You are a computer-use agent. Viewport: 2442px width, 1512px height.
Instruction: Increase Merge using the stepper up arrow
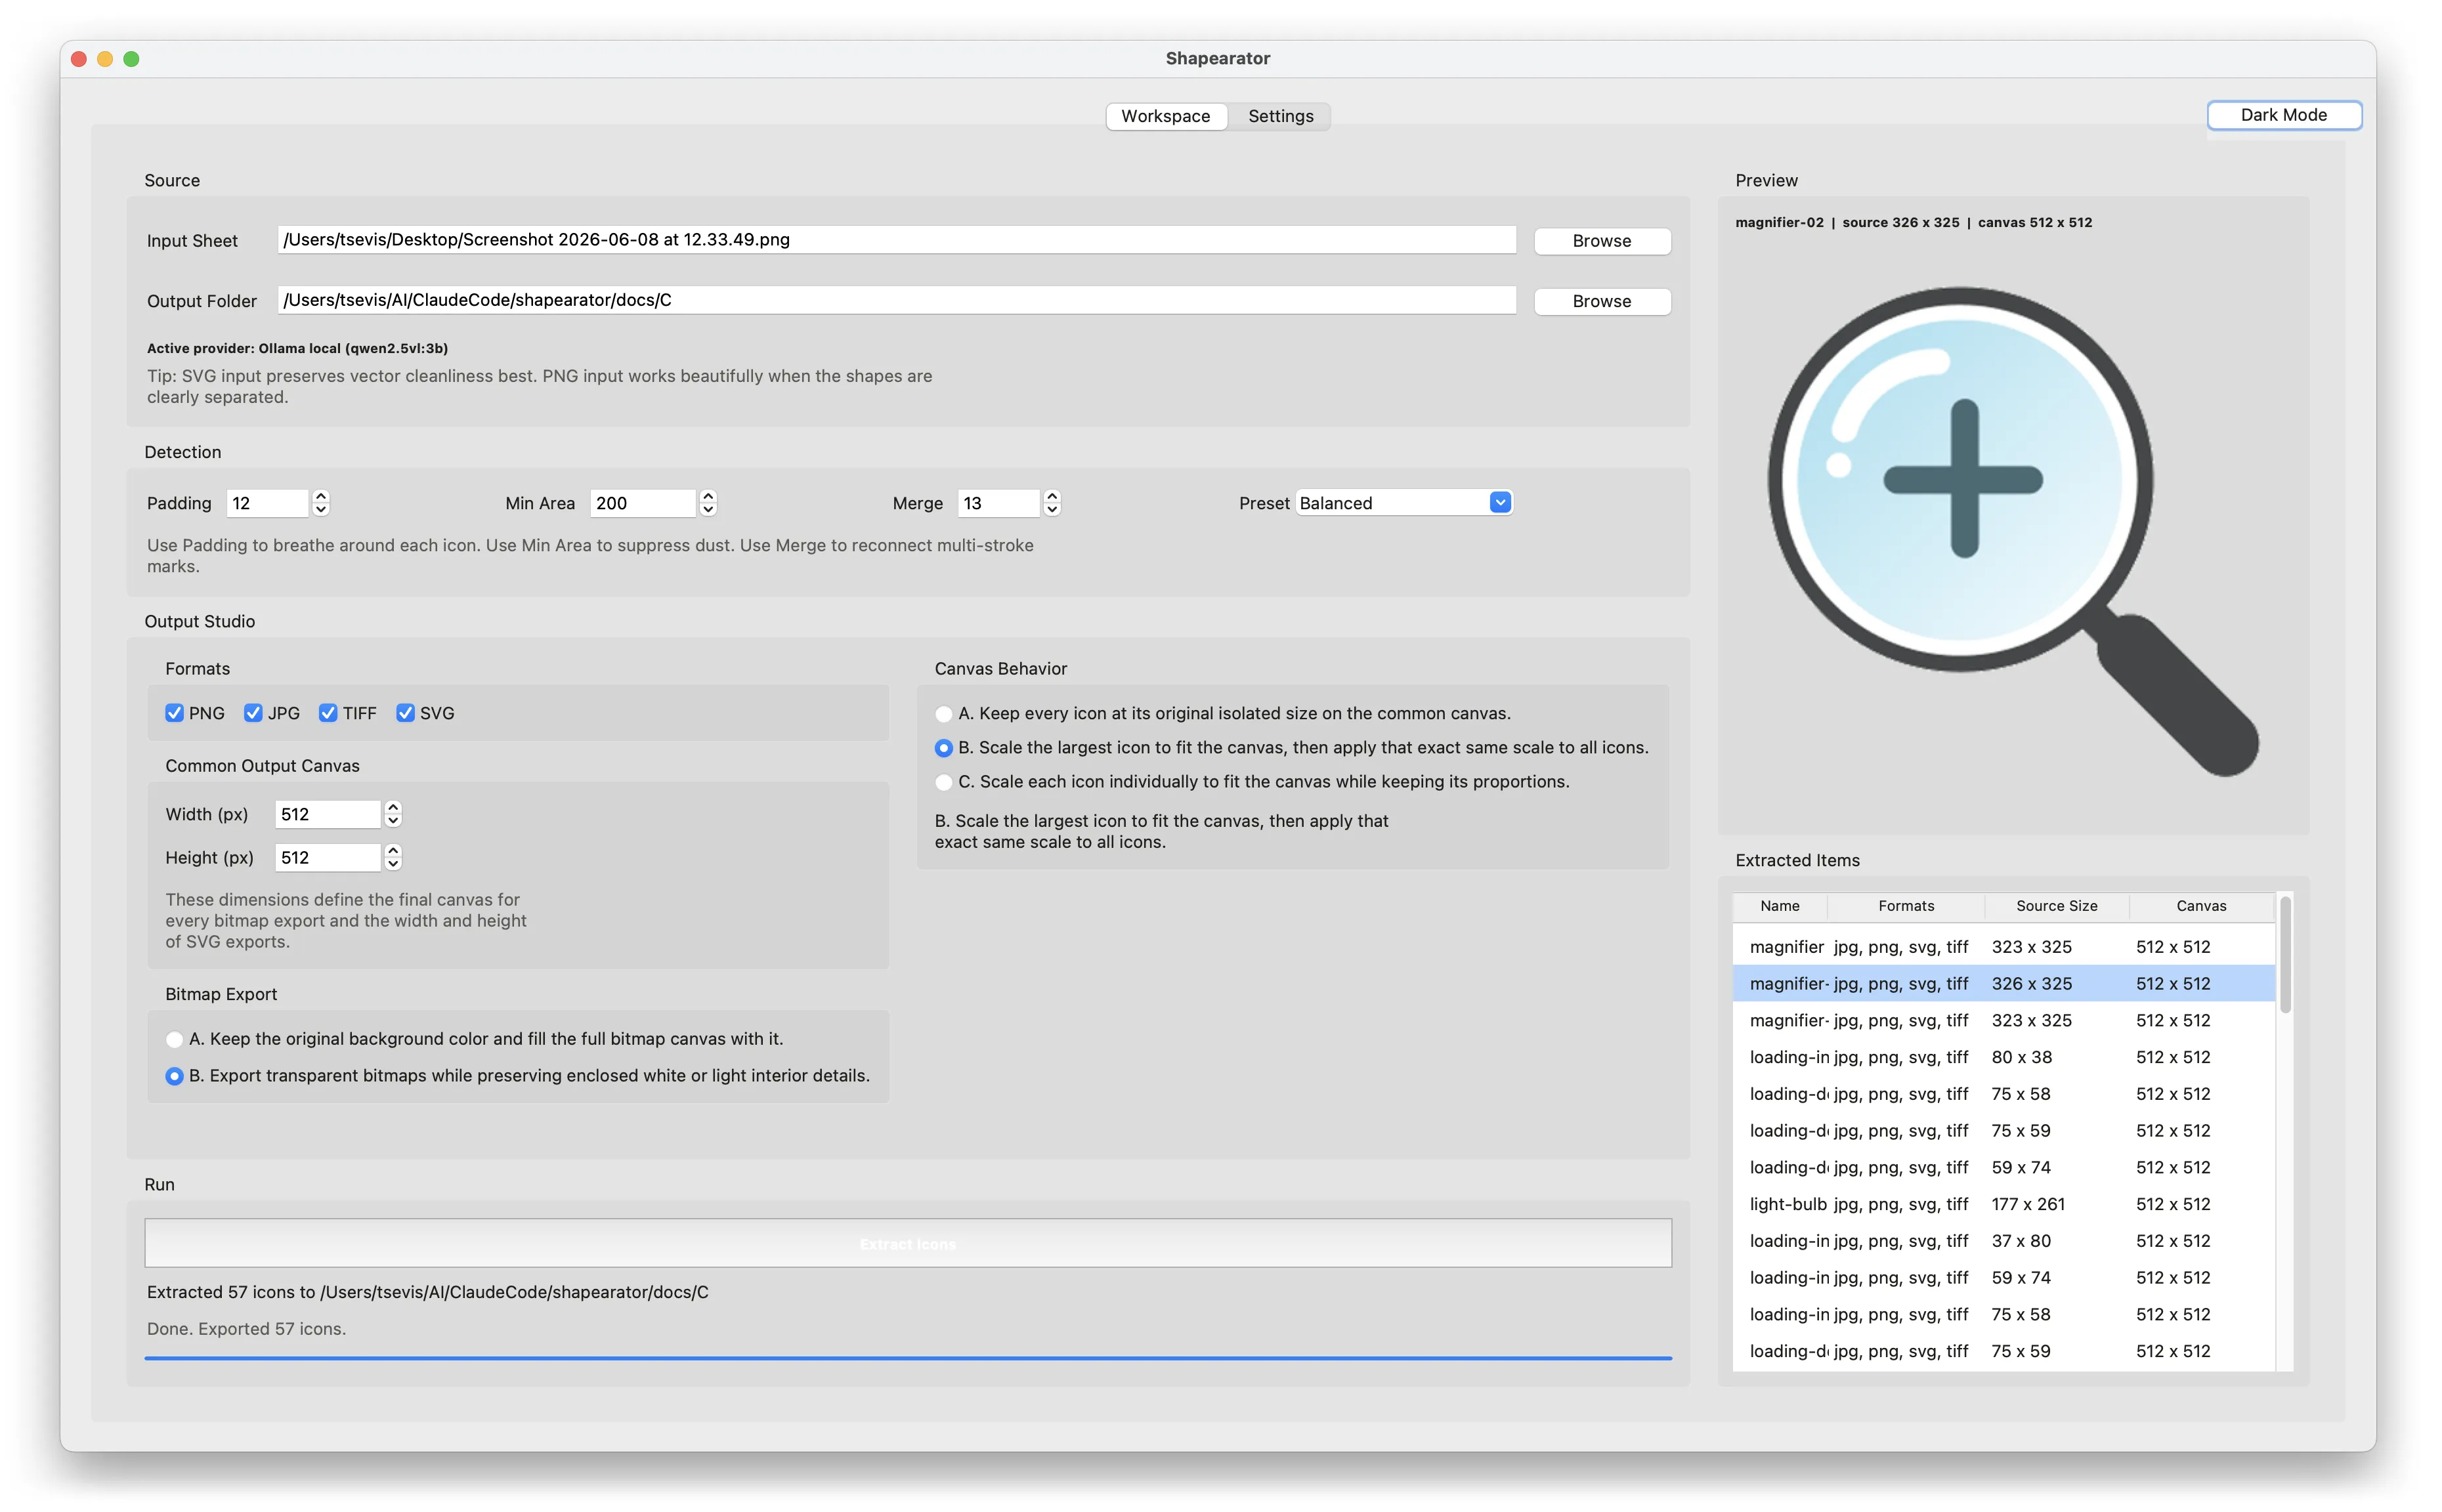coord(1052,496)
